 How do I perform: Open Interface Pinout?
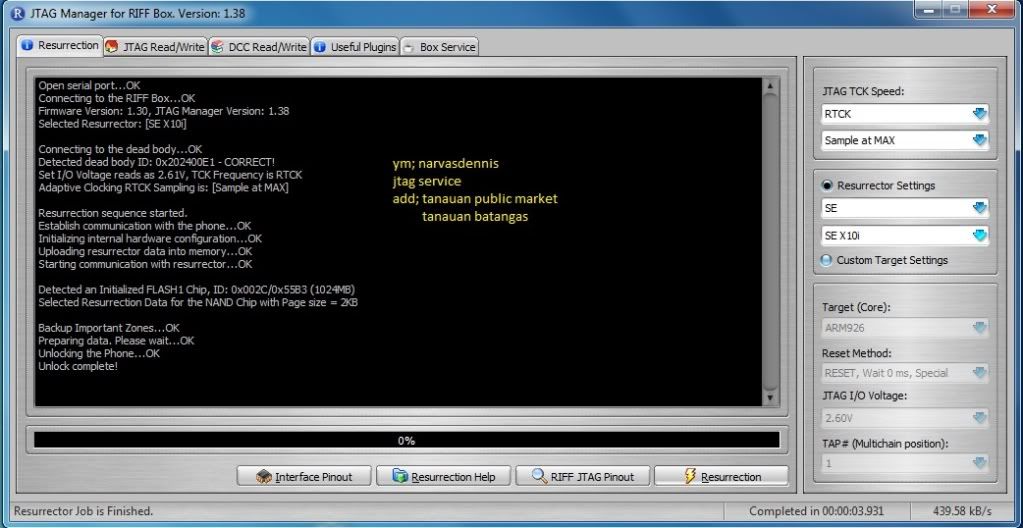[x=304, y=476]
